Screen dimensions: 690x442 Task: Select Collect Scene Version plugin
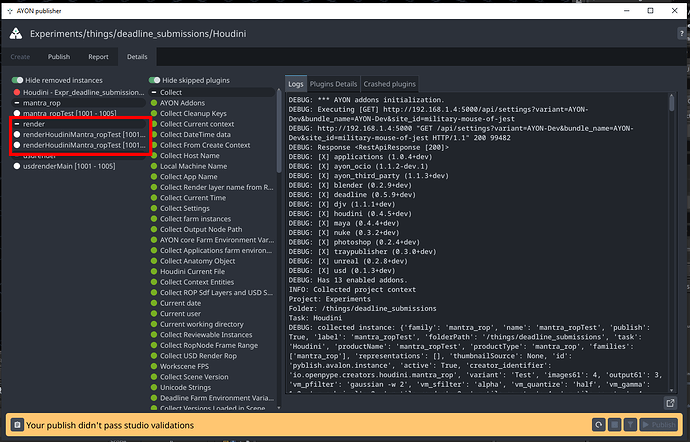coord(212,377)
